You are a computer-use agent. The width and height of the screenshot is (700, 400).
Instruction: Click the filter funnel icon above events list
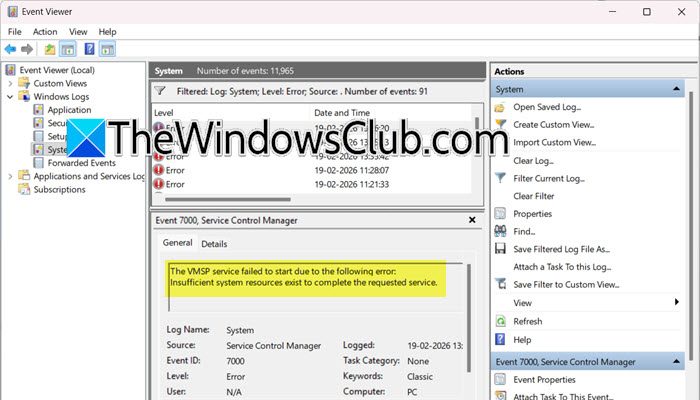tap(160, 91)
